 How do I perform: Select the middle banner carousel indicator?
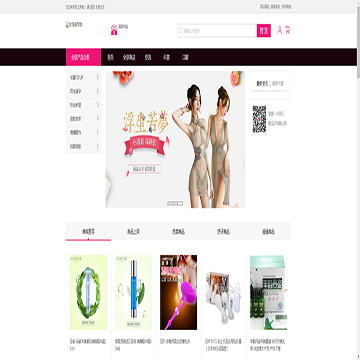(175, 203)
